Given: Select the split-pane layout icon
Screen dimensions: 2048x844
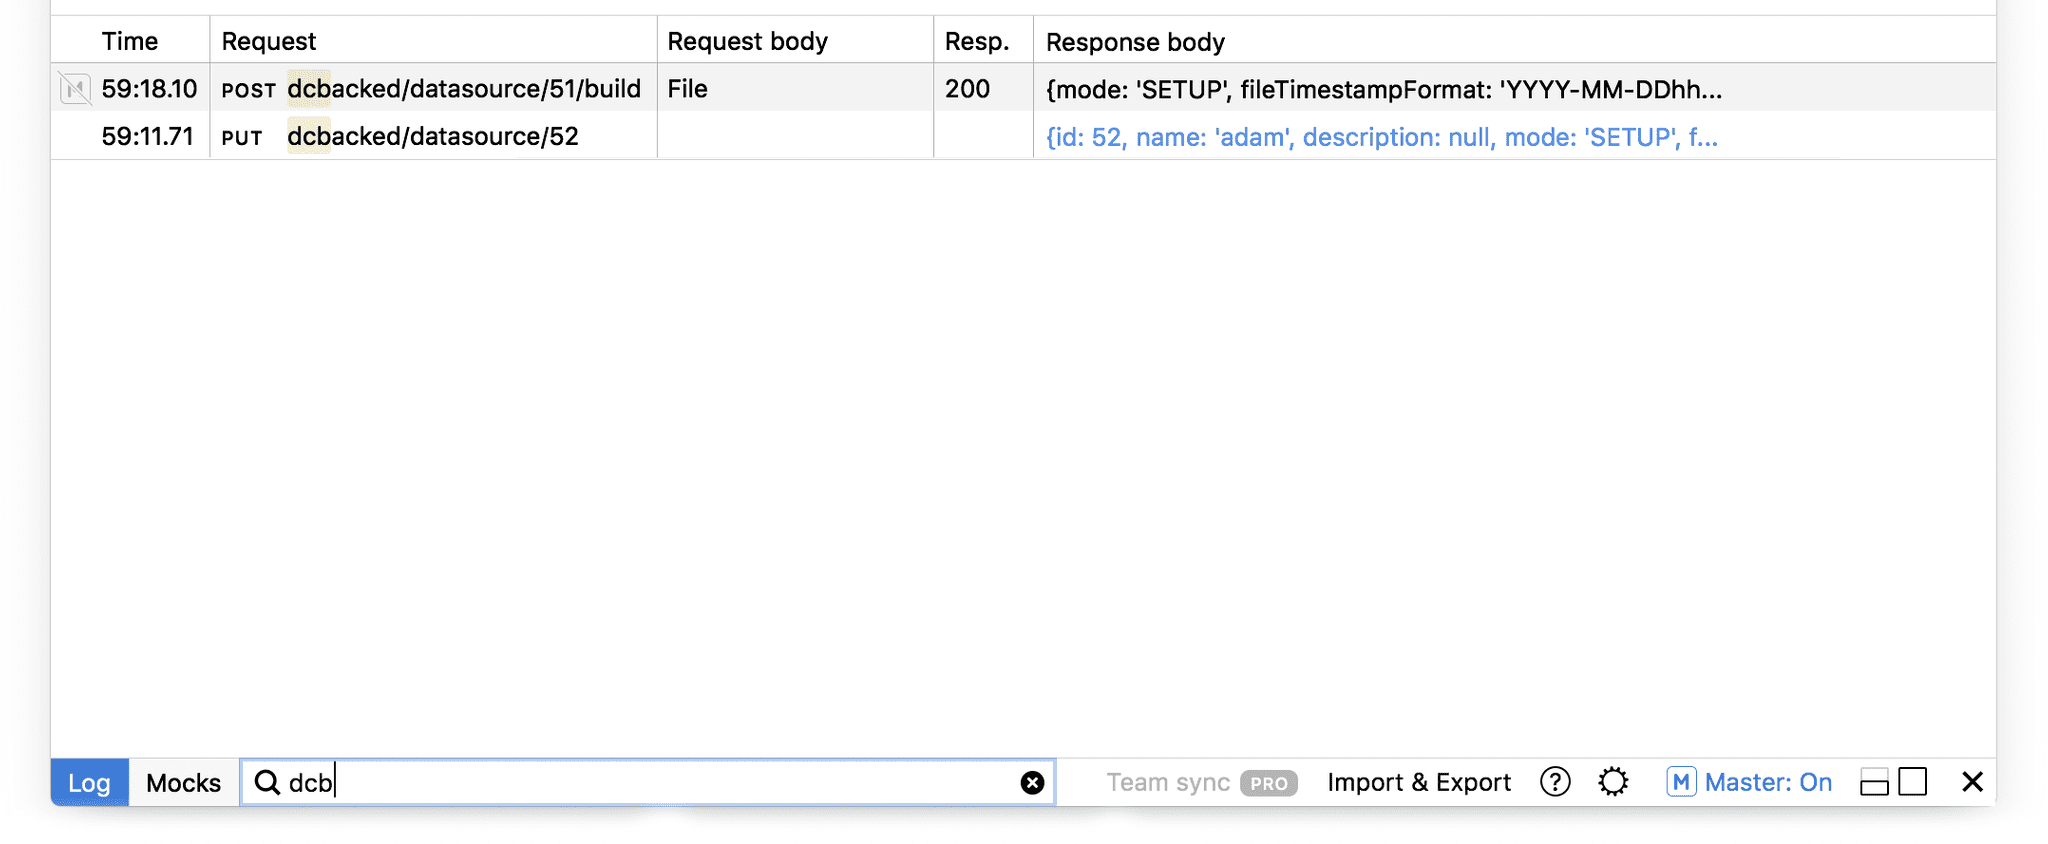Looking at the screenshot, I should pyautogui.click(x=1874, y=781).
